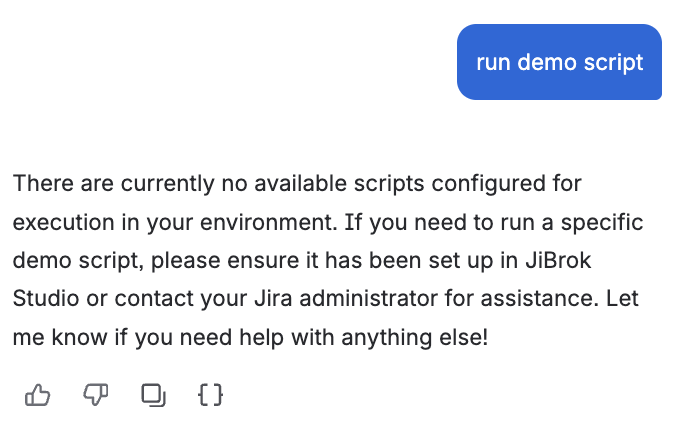Click the "run demo script" message bubble
Image resolution: width=674 pixels, height=444 pixels.
pos(559,62)
